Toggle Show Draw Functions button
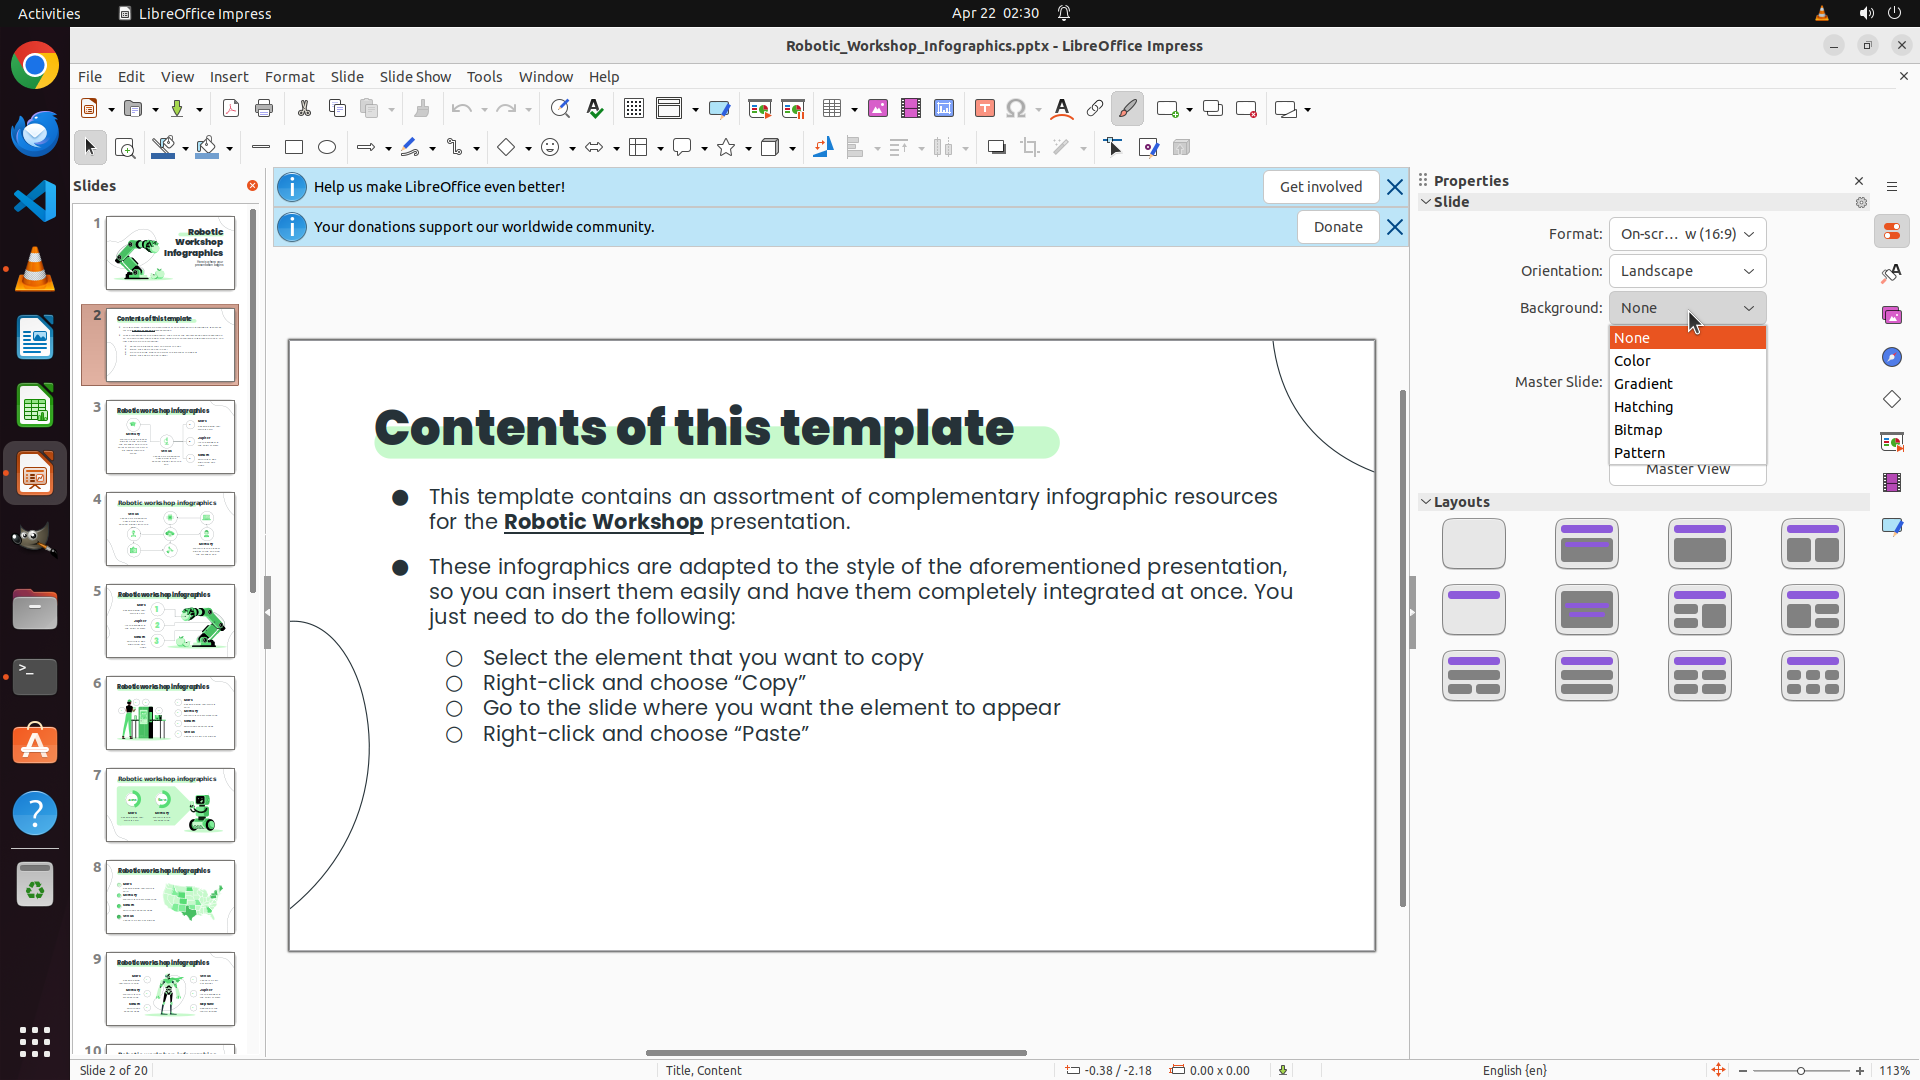 (x=1127, y=109)
